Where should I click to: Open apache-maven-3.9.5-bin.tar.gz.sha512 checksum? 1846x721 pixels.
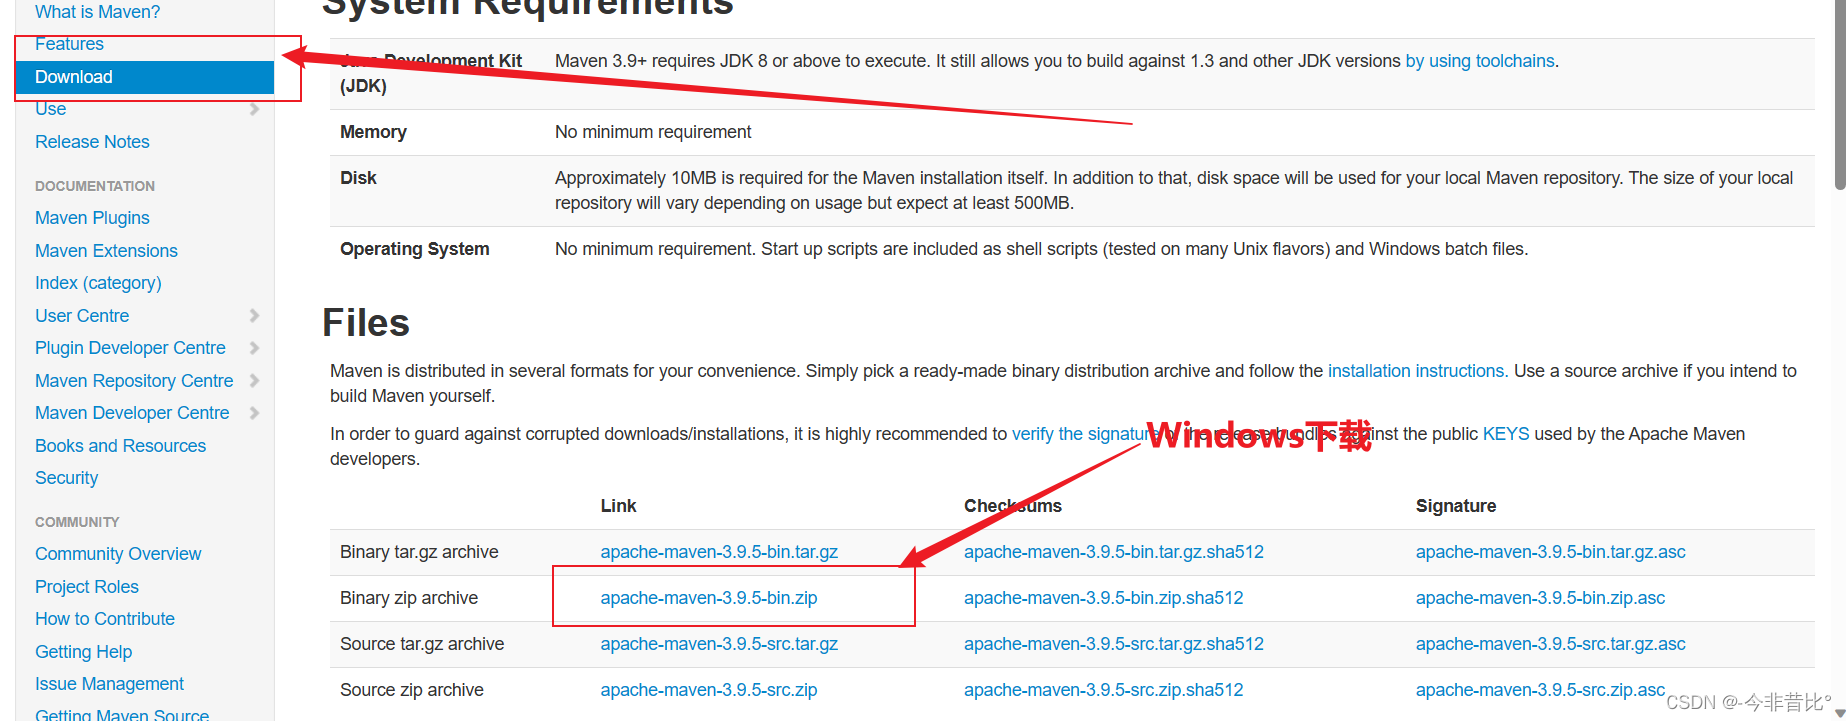point(1114,552)
